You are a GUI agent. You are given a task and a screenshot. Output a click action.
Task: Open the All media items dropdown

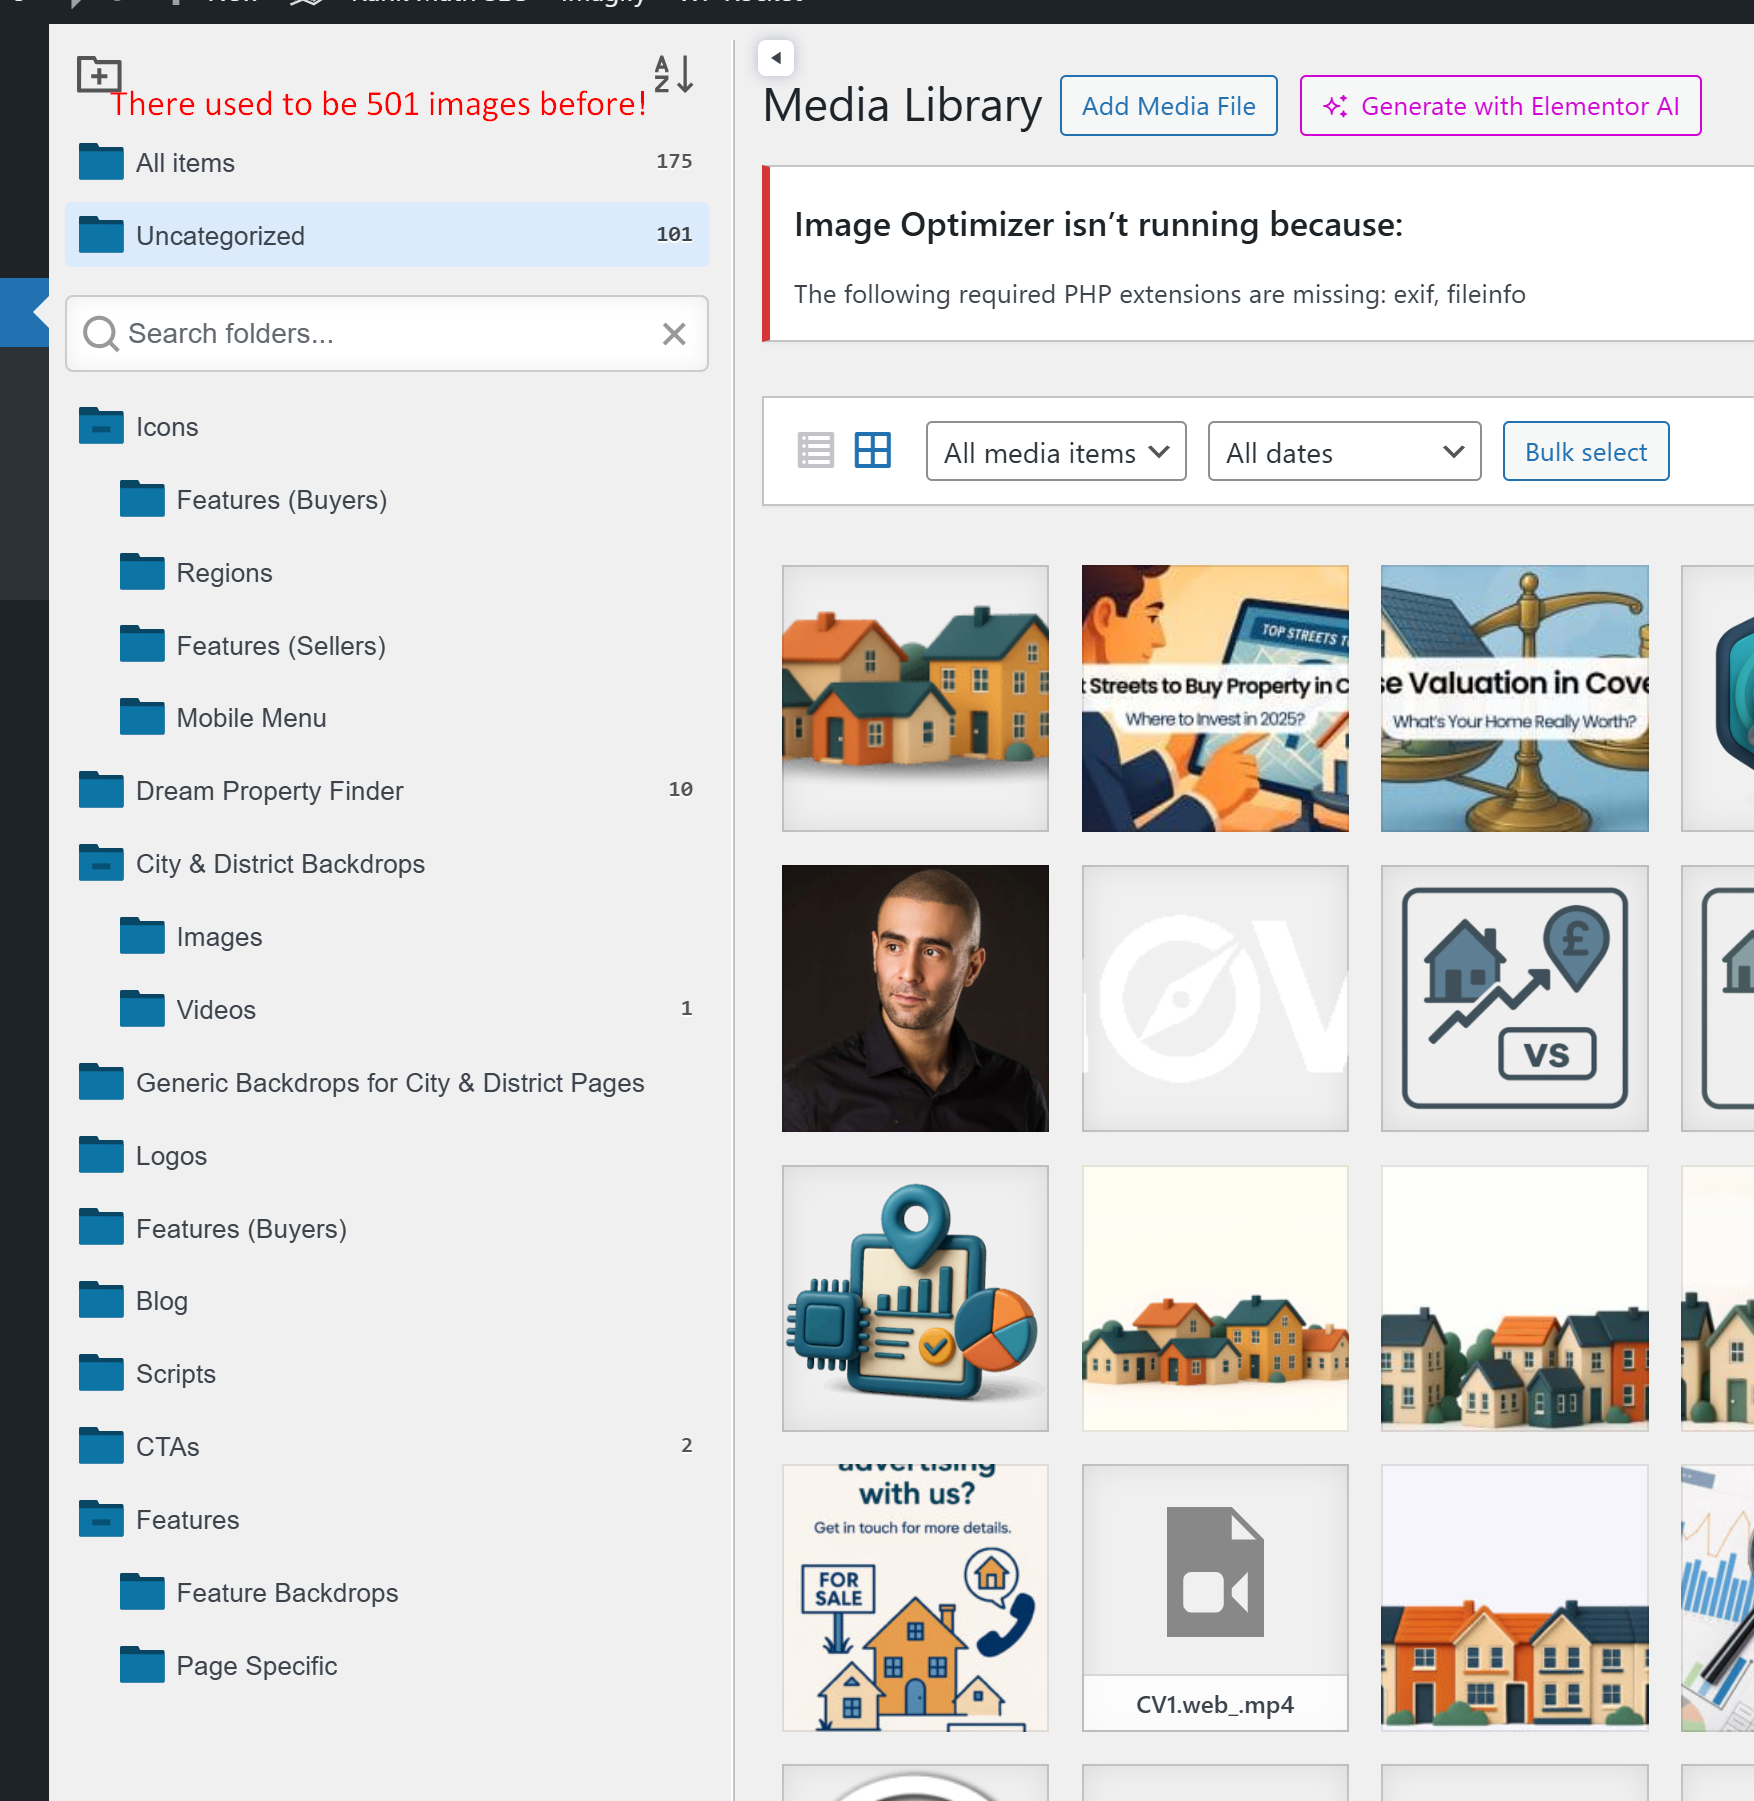point(1056,451)
